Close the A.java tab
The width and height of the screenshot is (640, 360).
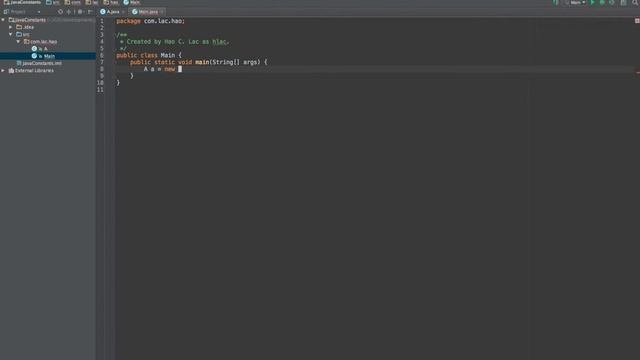(123, 12)
